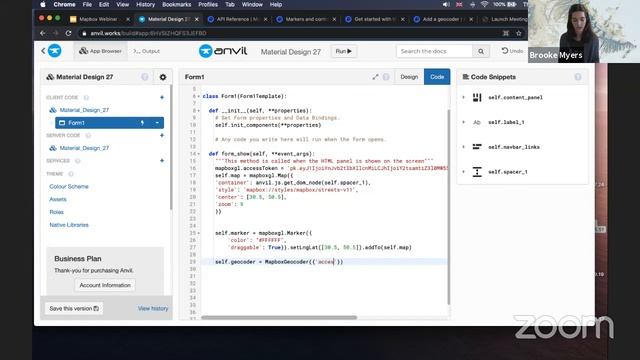The width and height of the screenshot is (640, 360).
Task: Select Form1 in the app browser
Action: (109, 123)
